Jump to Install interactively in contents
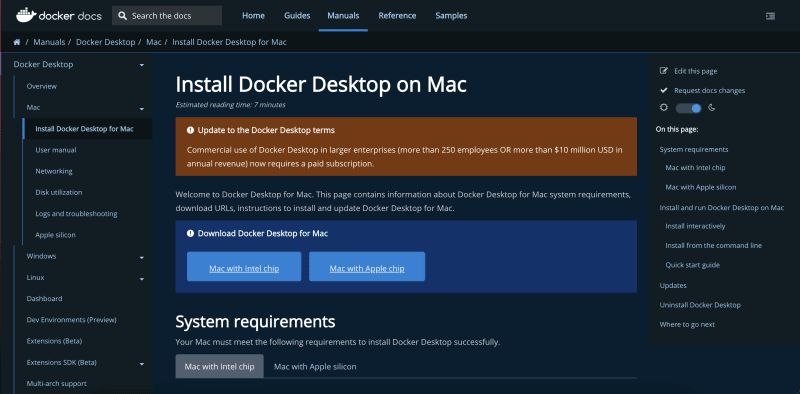This screenshot has height=394, width=800. point(695,226)
